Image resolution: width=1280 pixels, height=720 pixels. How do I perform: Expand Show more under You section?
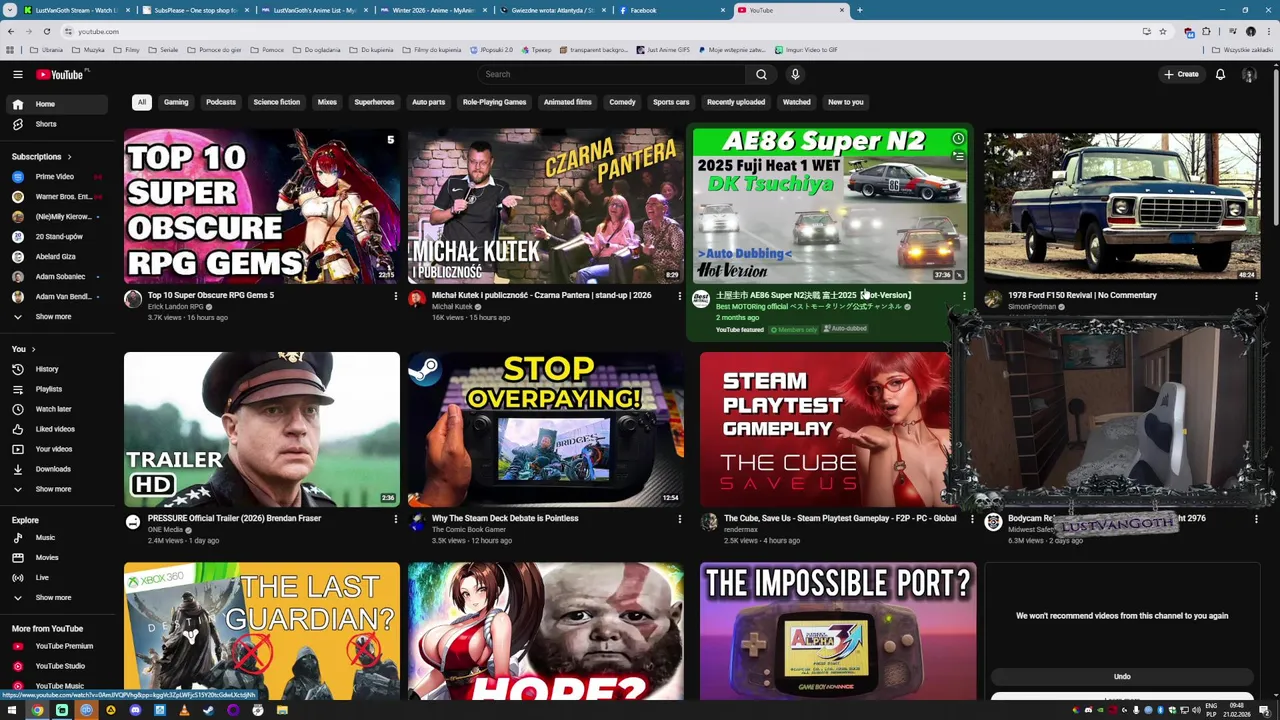pyautogui.click(x=56, y=489)
